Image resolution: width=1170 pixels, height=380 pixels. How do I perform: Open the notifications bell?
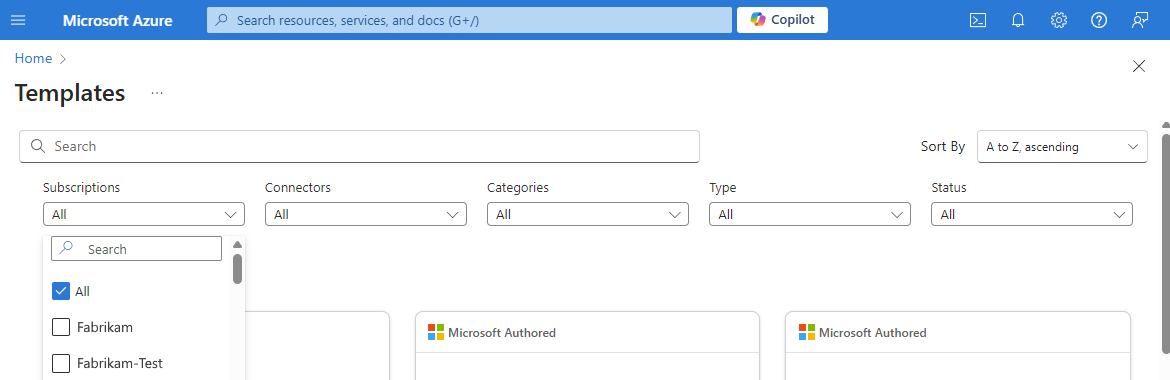tap(1018, 20)
